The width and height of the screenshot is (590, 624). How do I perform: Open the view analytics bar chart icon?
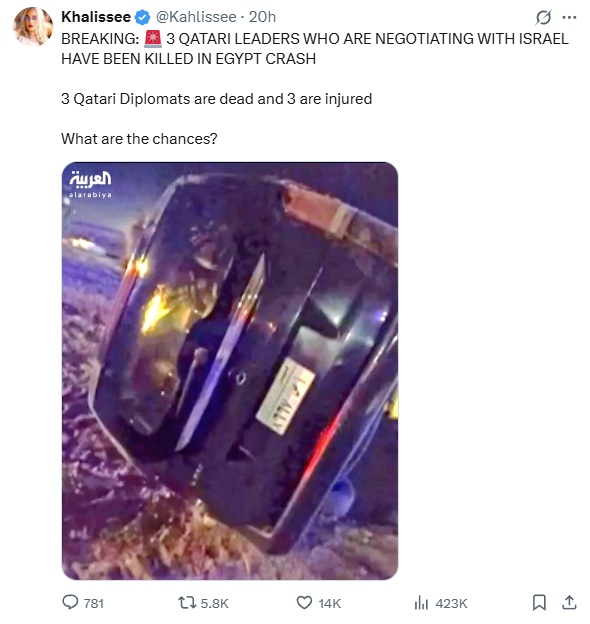pyautogui.click(x=421, y=603)
